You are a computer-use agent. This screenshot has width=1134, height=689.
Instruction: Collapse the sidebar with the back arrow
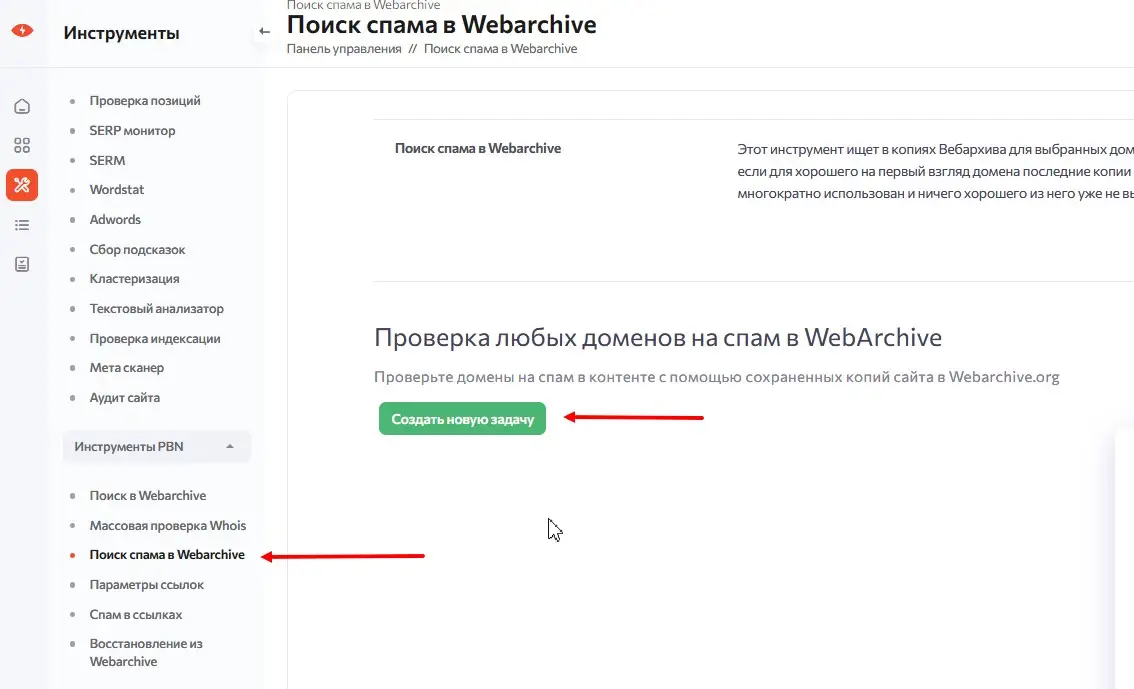pyautogui.click(x=264, y=32)
